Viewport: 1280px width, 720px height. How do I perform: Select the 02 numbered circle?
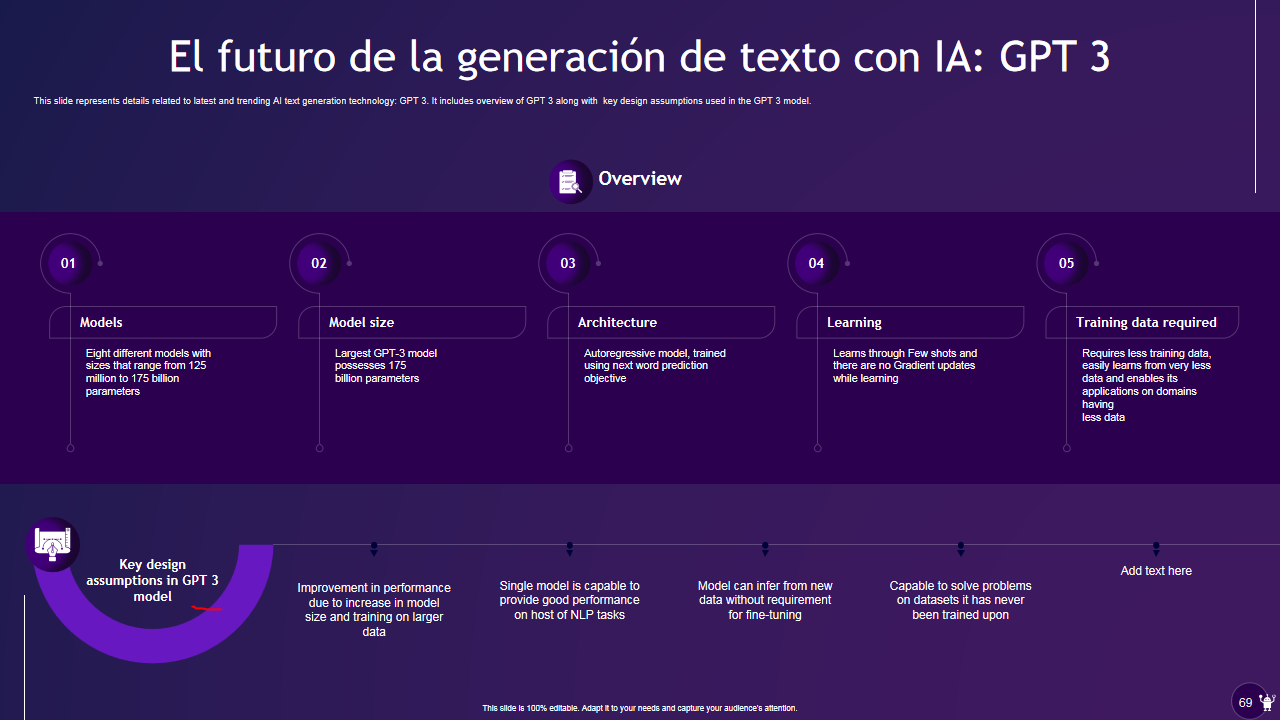(x=319, y=263)
